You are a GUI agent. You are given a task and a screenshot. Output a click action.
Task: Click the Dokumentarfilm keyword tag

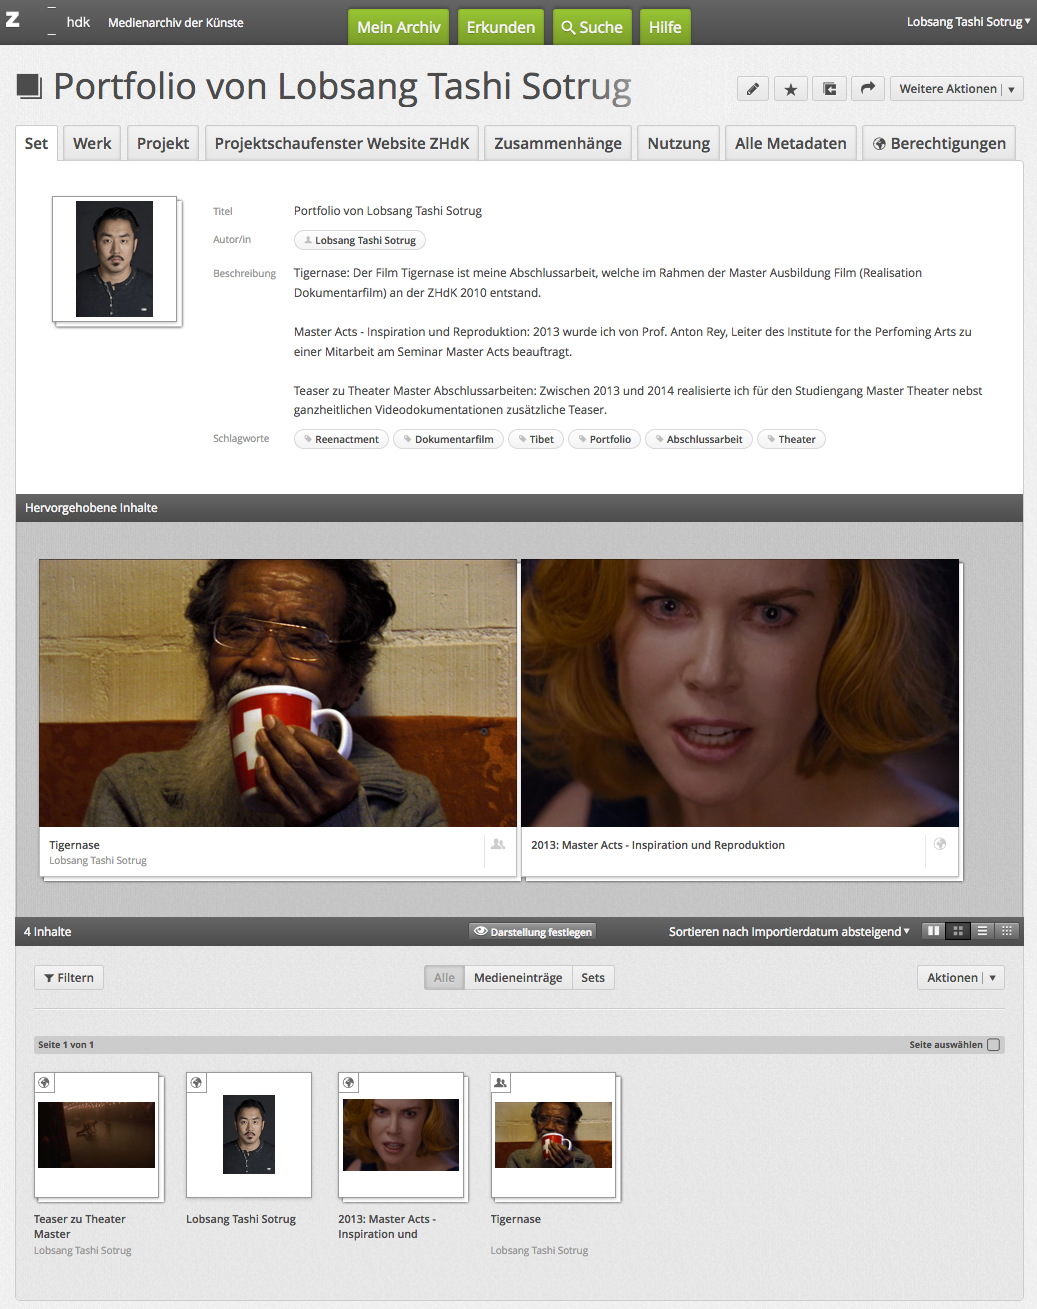pyautogui.click(x=448, y=440)
